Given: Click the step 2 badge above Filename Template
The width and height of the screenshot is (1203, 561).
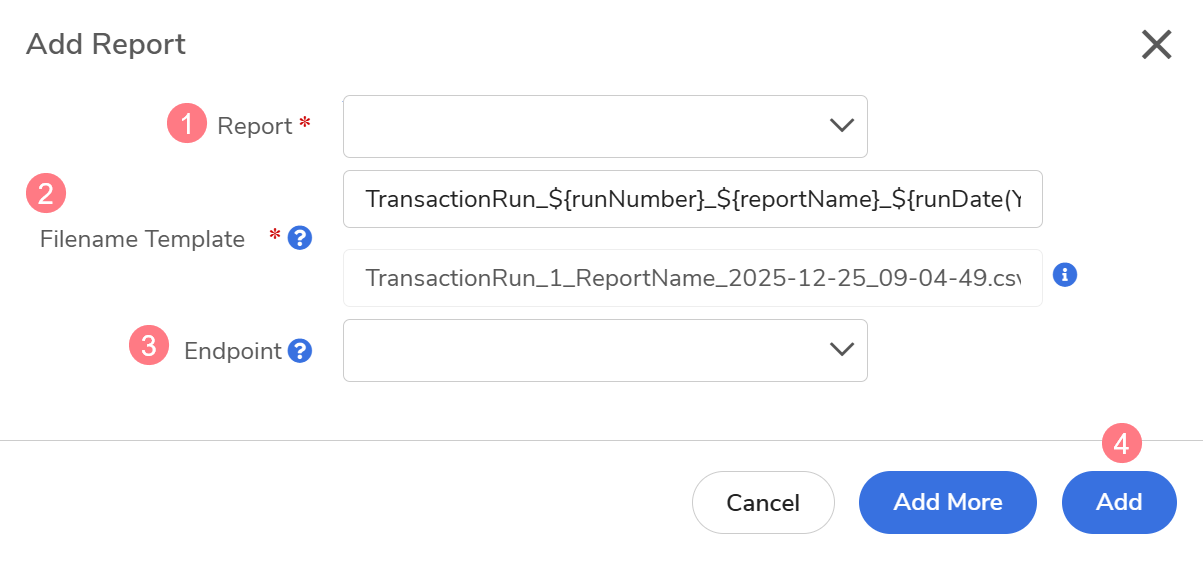Looking at the screenshot, I should 46,192.
